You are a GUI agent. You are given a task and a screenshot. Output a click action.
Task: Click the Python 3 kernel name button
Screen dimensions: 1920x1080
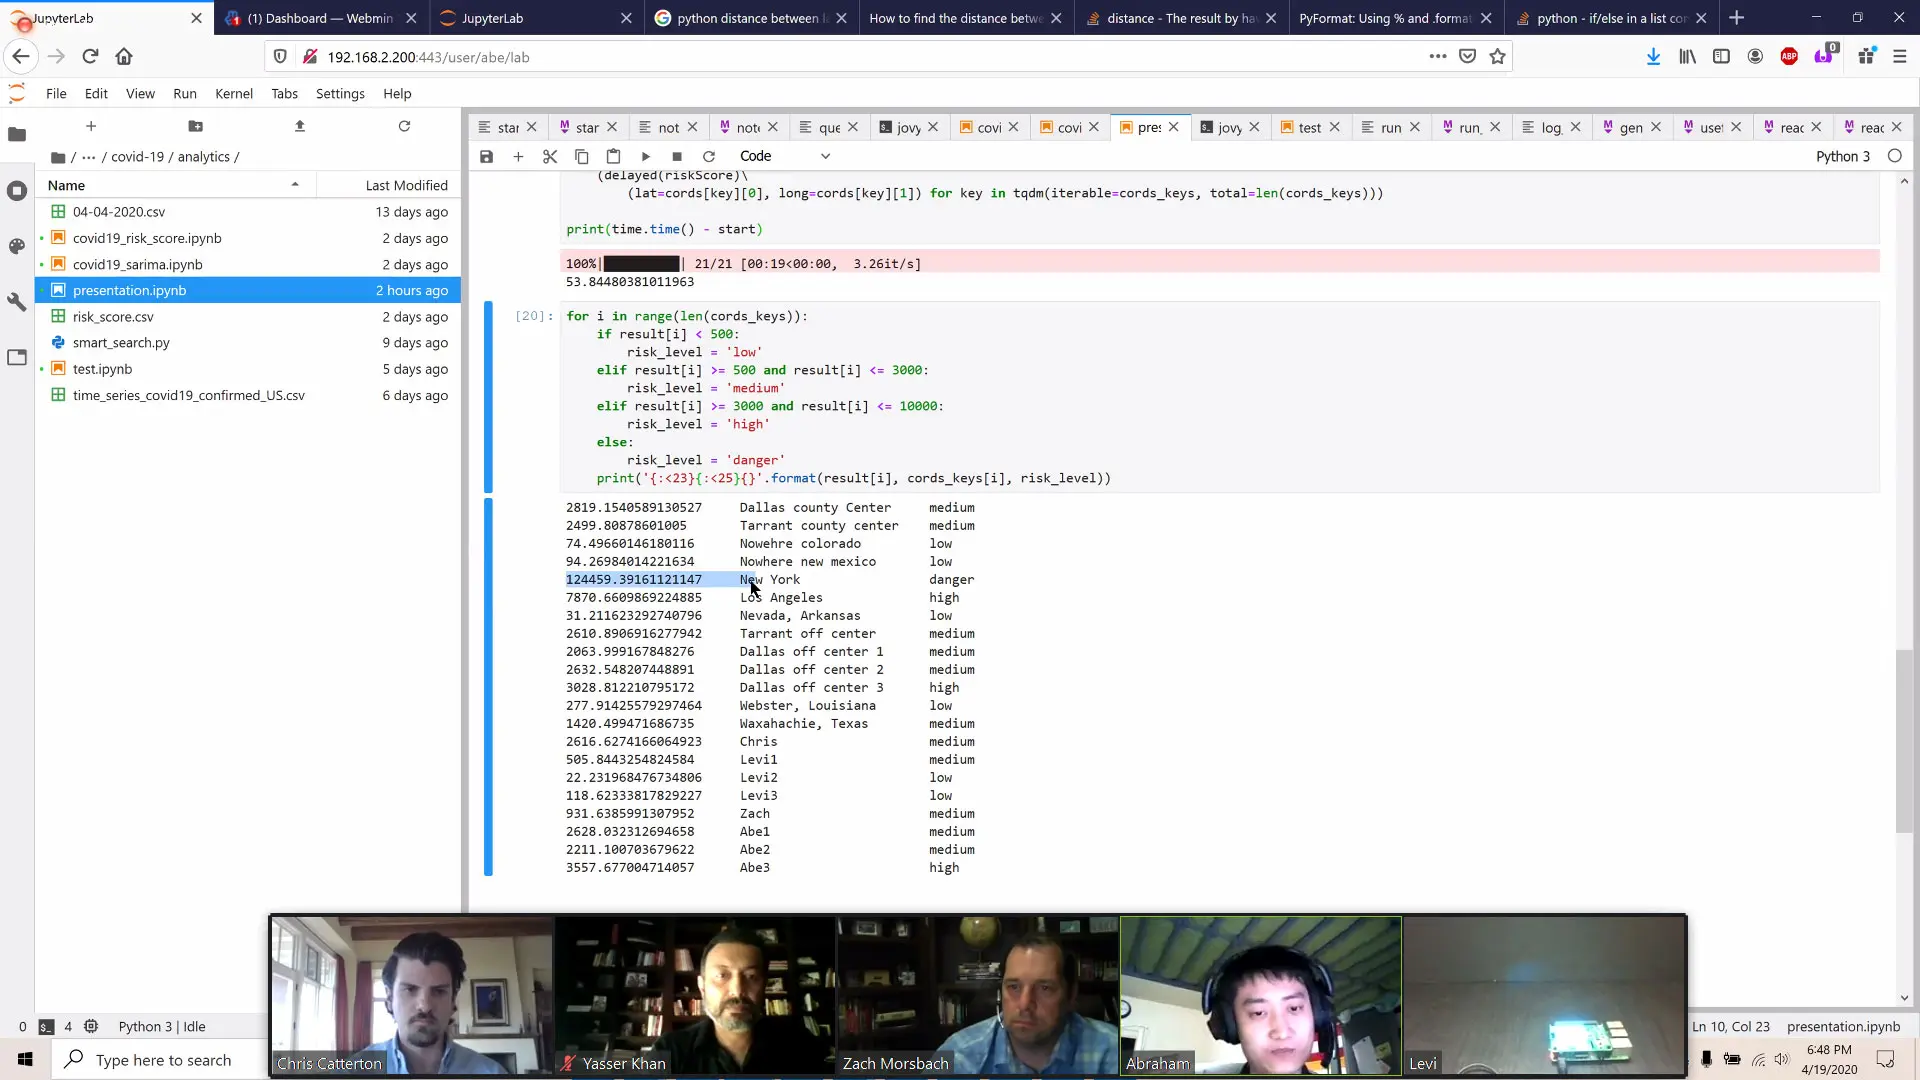(x=1842, y=156)
